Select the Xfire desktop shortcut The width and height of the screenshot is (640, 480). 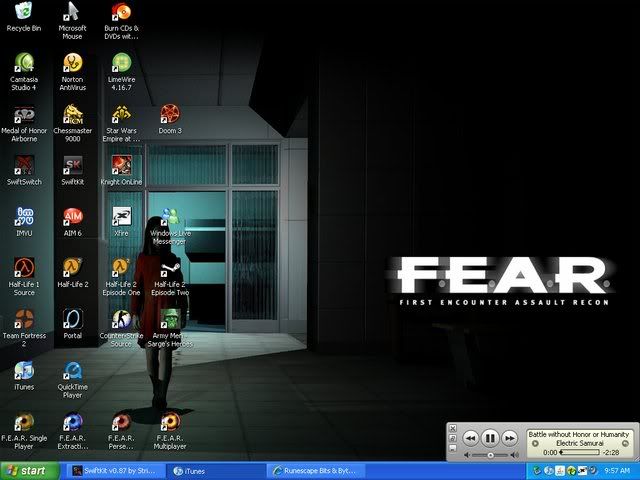pyautogui.click(x=121, y=222)
